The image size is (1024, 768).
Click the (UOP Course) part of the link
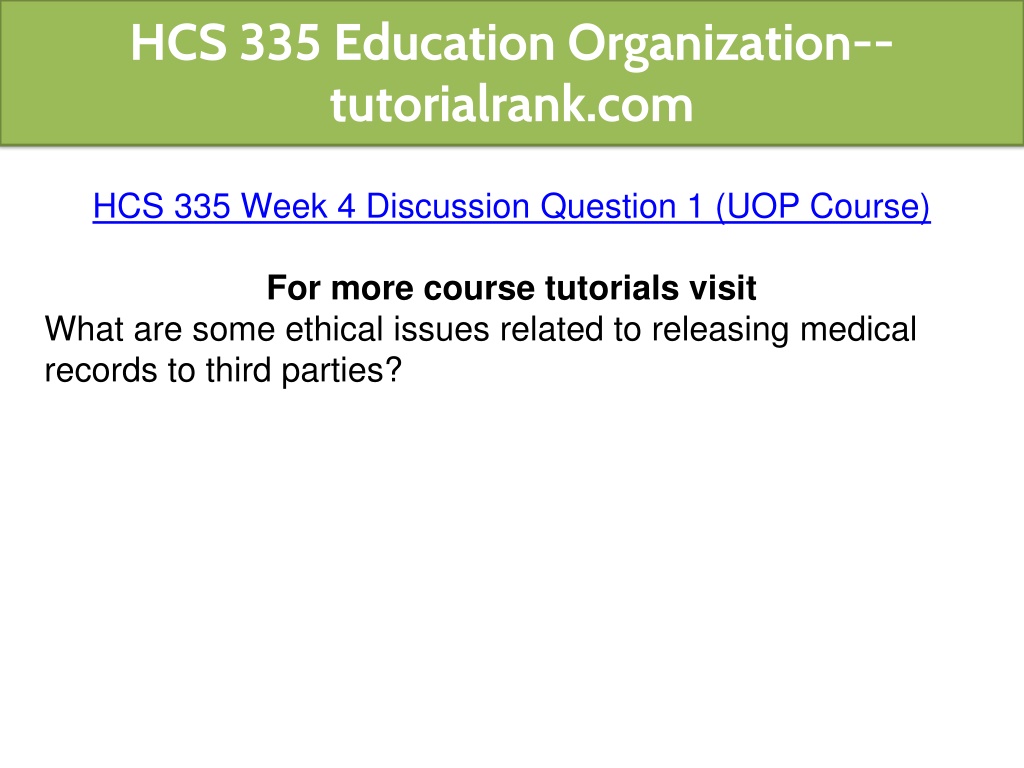(823, 206)
